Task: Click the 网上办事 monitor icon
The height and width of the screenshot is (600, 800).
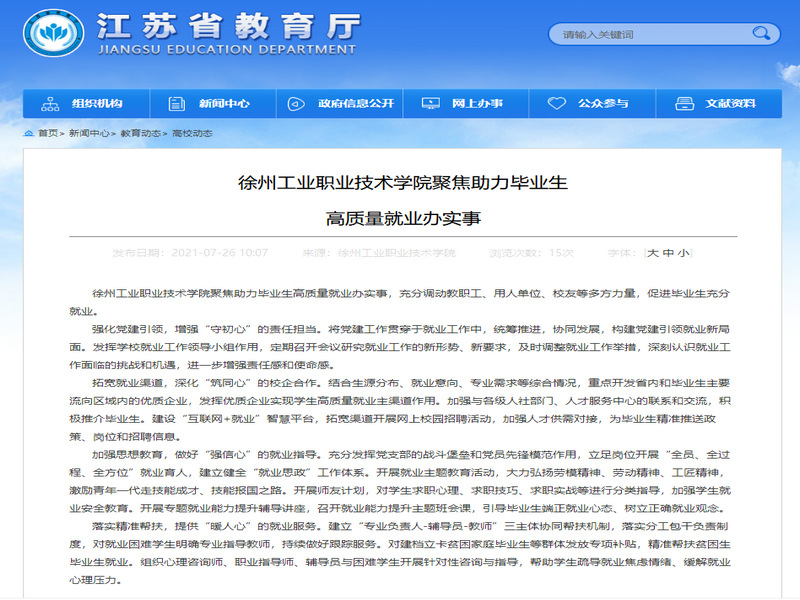Action: tap(430, 103)
